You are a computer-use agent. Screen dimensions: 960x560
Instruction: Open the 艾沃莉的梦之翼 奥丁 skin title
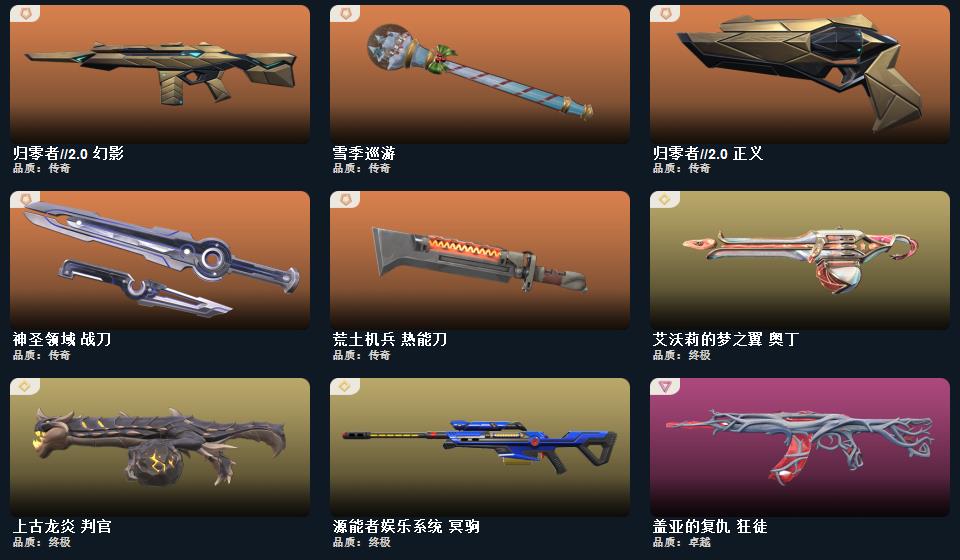point(726,339)
